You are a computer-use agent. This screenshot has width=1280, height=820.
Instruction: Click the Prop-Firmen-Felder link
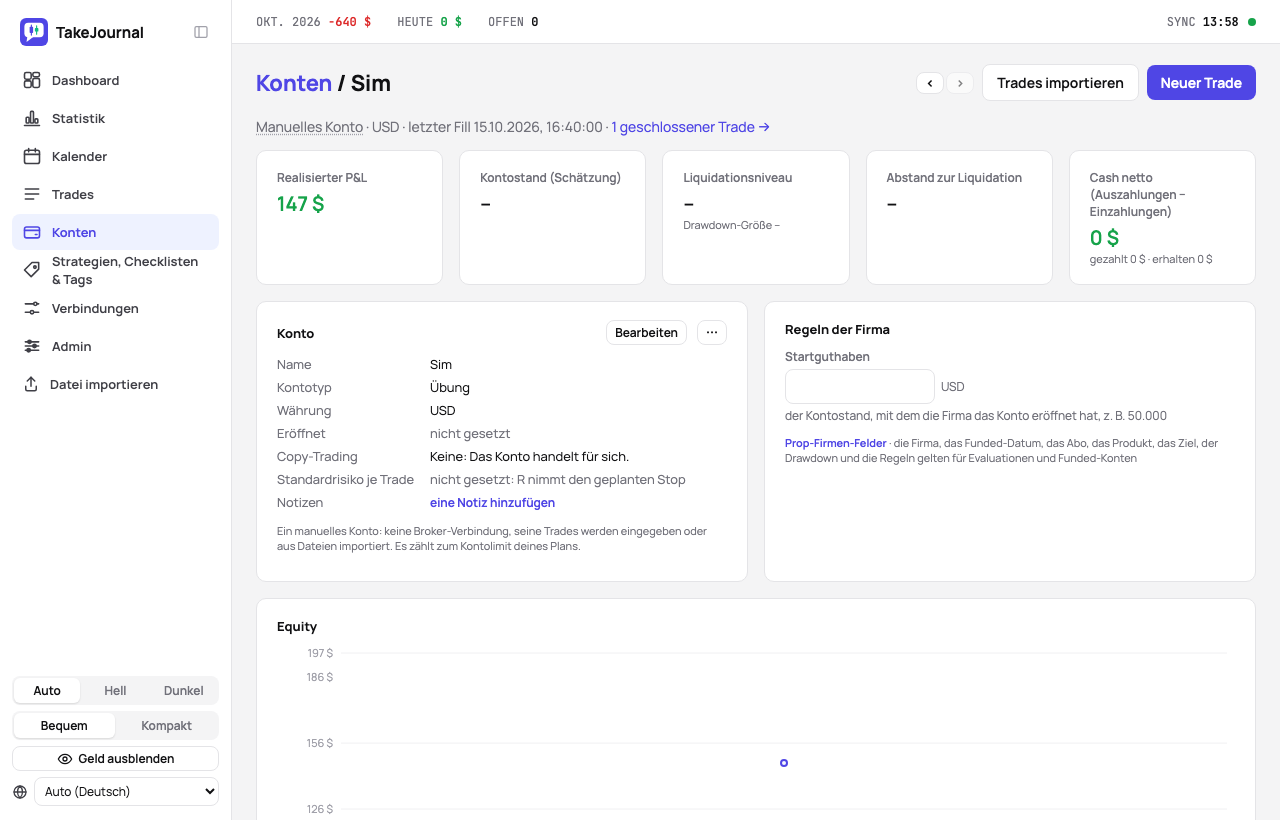[836, 443]
